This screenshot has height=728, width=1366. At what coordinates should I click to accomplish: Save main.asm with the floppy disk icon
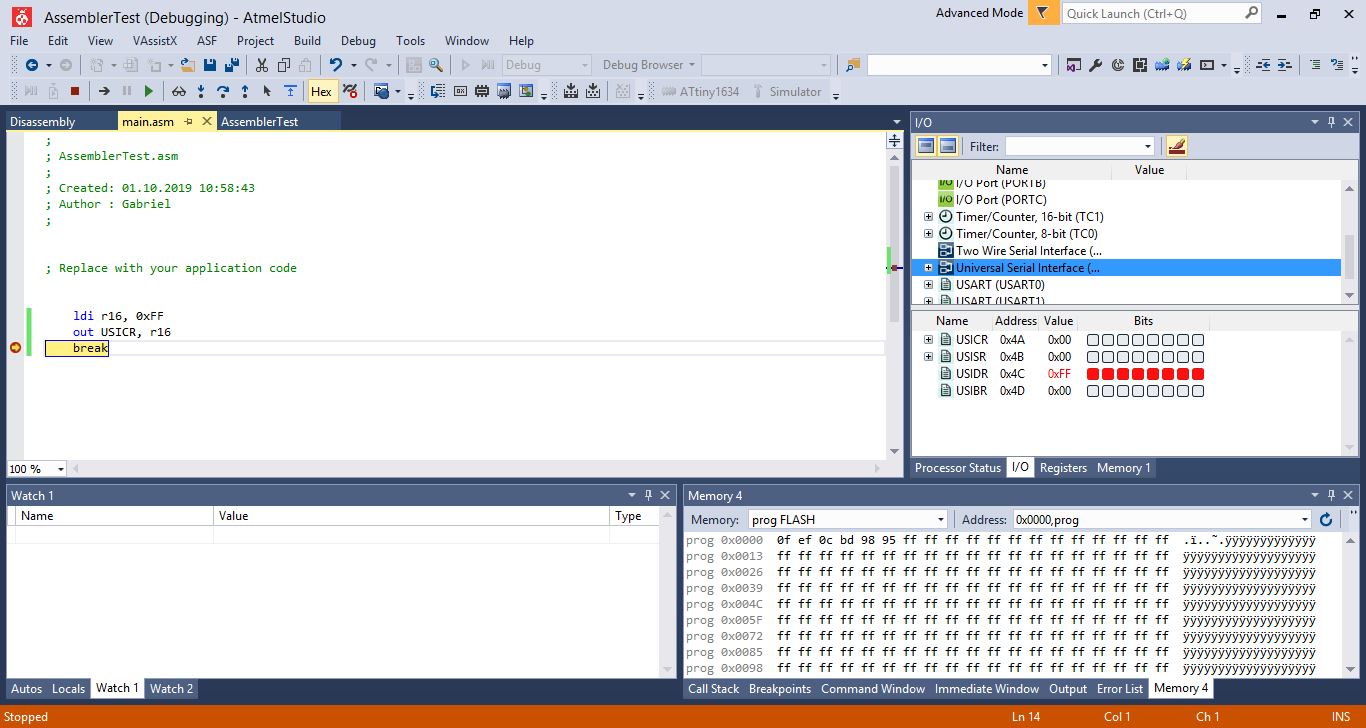tap(210, 65)
